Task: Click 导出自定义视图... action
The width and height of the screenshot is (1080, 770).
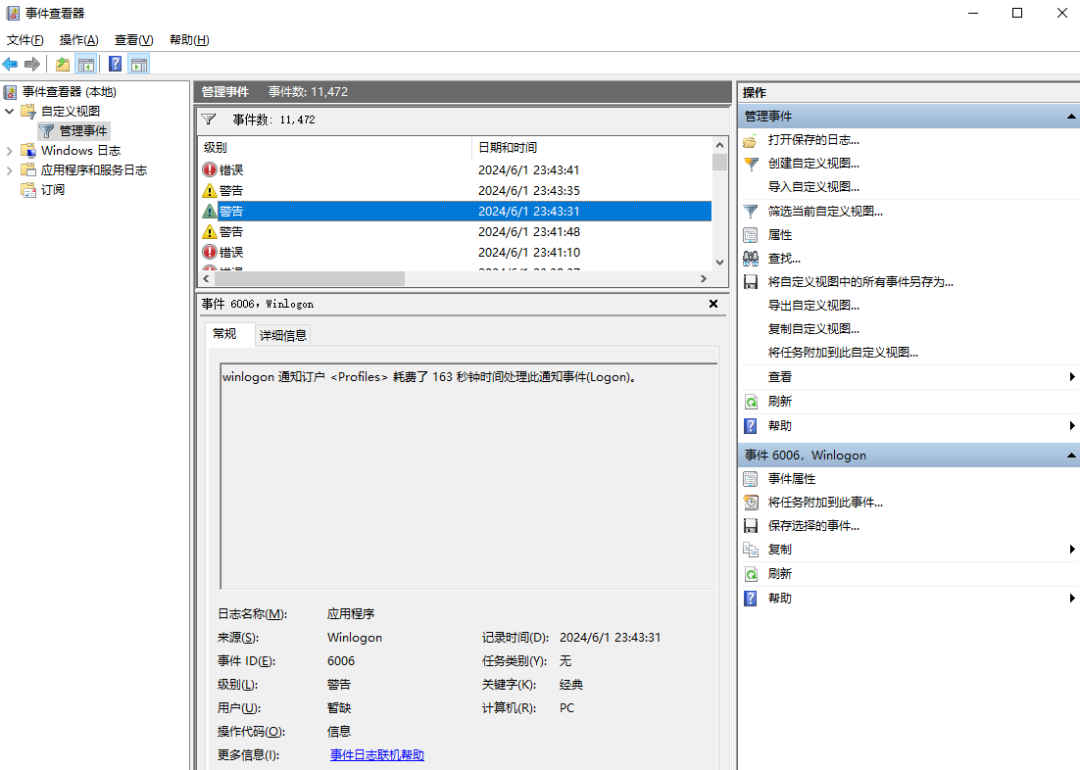Action: 813,305
